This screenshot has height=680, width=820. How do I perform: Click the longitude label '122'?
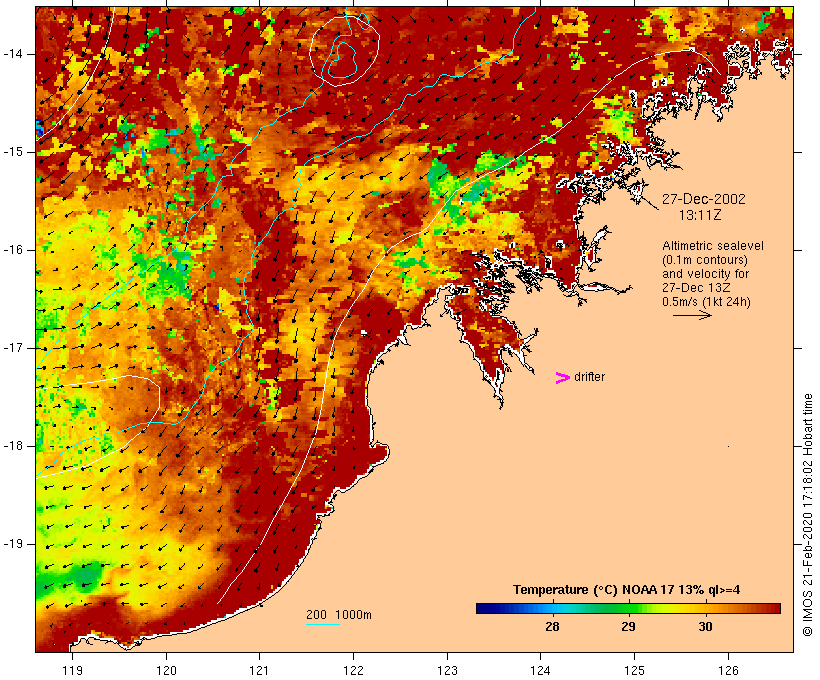354,670
